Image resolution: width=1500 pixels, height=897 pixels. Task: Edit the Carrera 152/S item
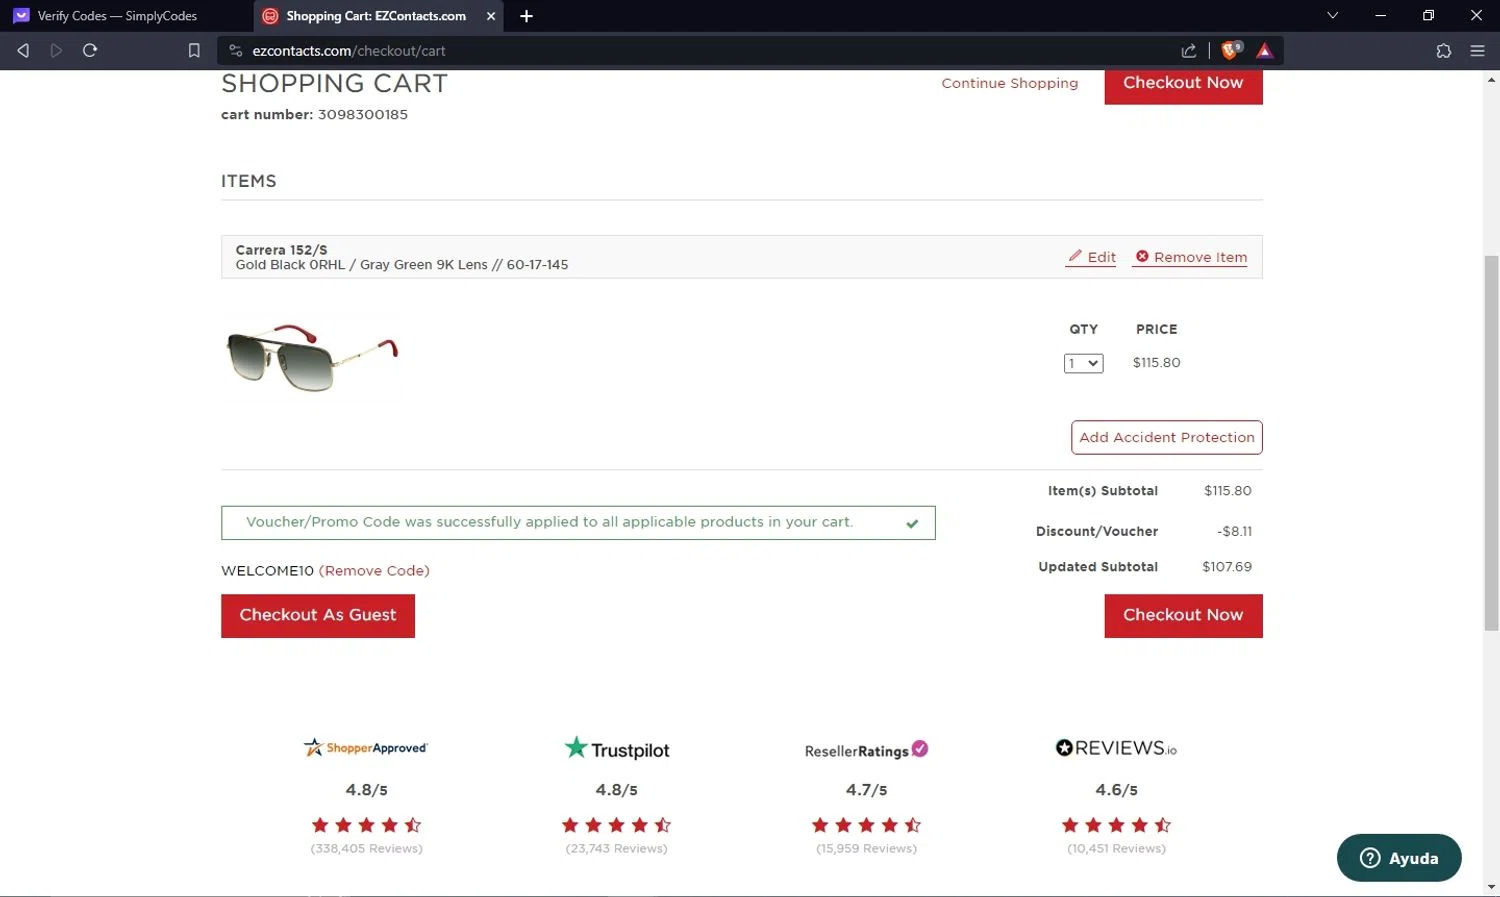point(1091,257)
